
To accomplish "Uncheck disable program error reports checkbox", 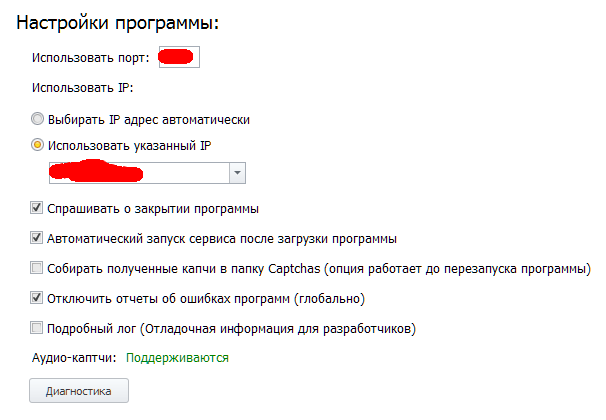I will pos(37,298).
